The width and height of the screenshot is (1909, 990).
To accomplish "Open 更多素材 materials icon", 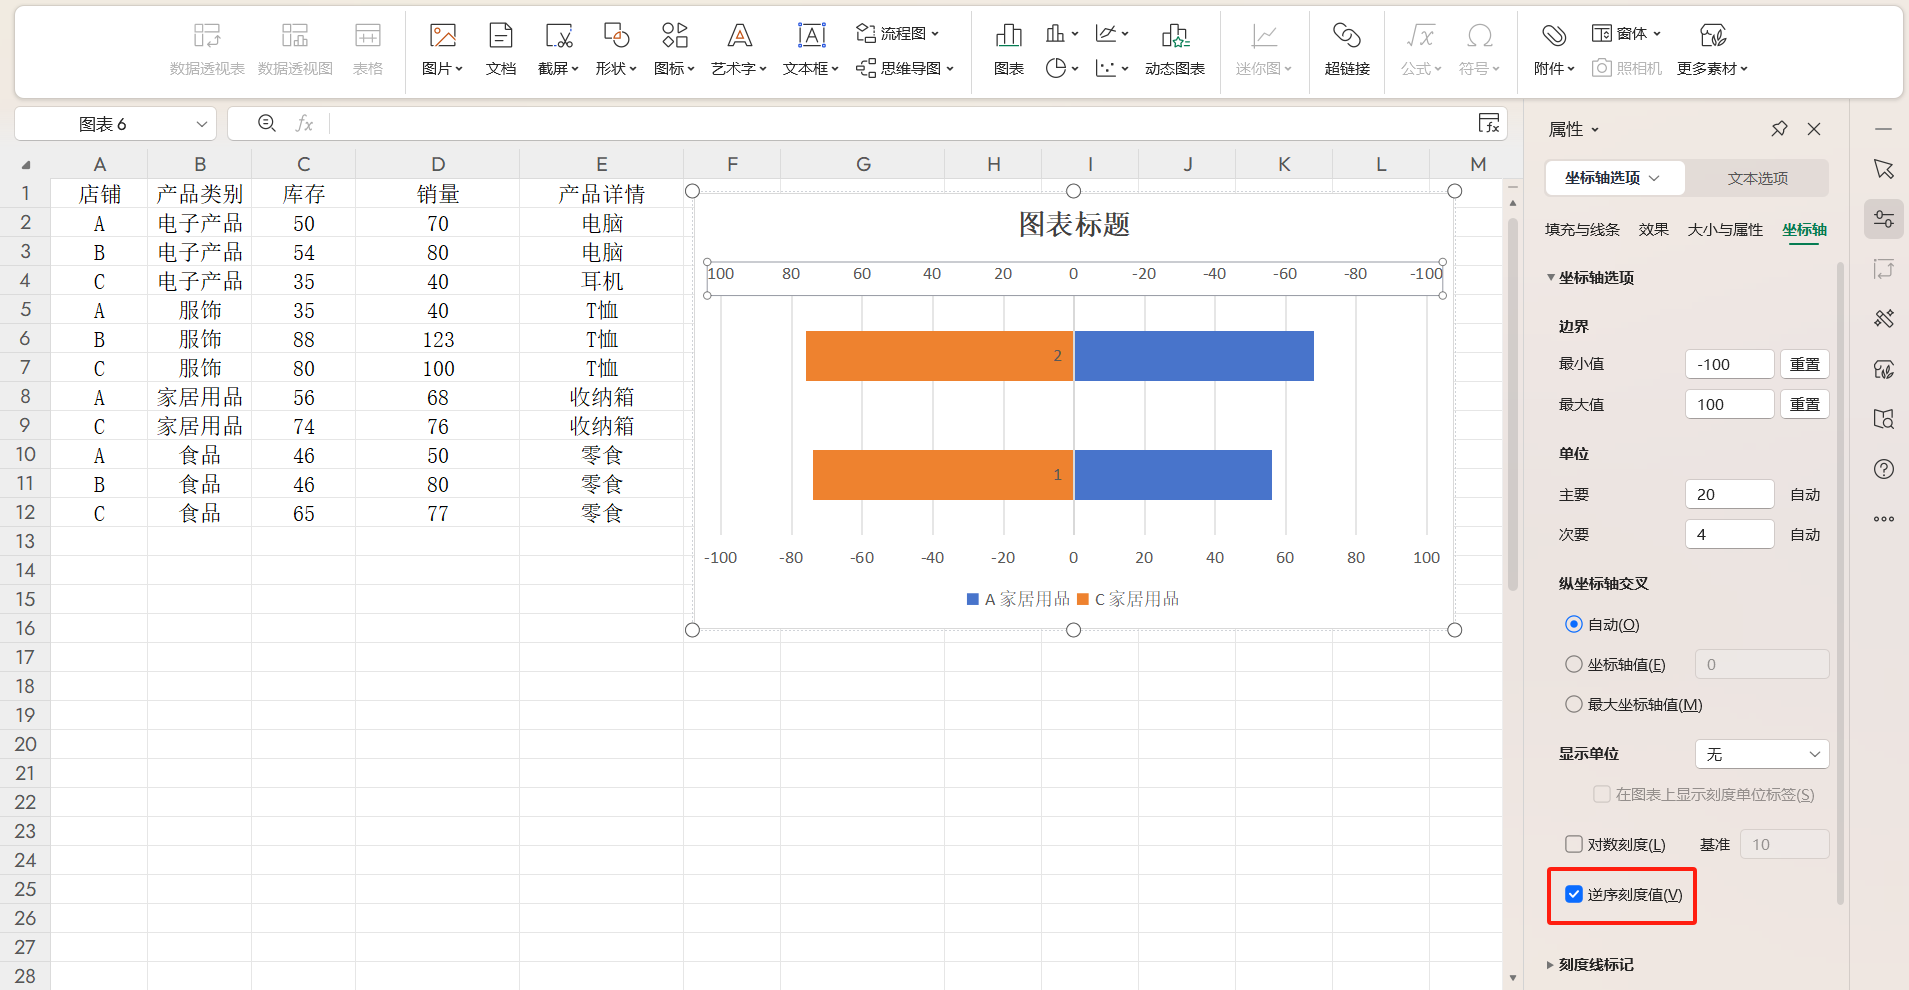I will [1712, 37].
